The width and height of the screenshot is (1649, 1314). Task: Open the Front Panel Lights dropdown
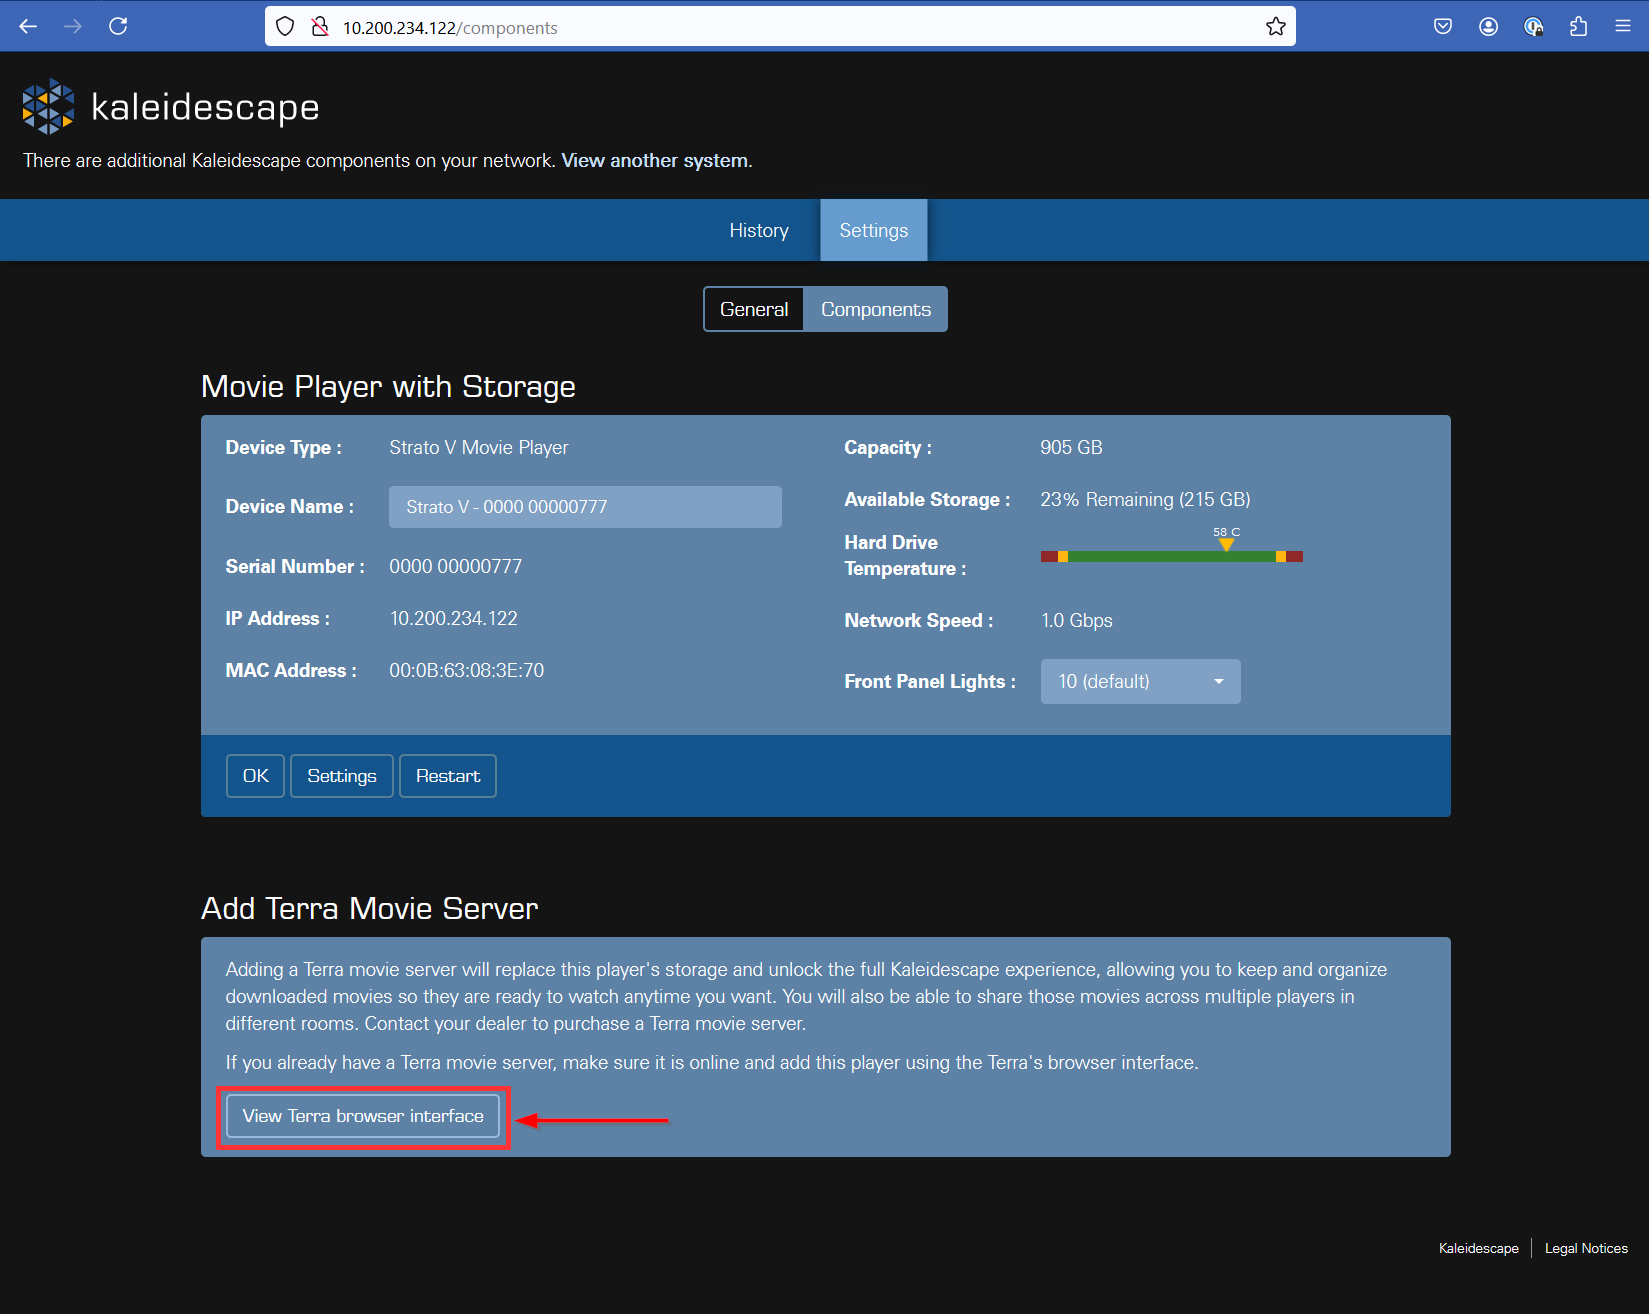click(1140, 681)
